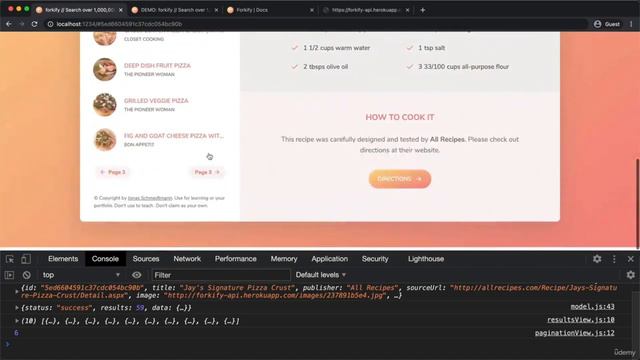
Task: Click the 2 tbsps olive oil ingredient
Action: pyautogui.click(x=325, y=67)
